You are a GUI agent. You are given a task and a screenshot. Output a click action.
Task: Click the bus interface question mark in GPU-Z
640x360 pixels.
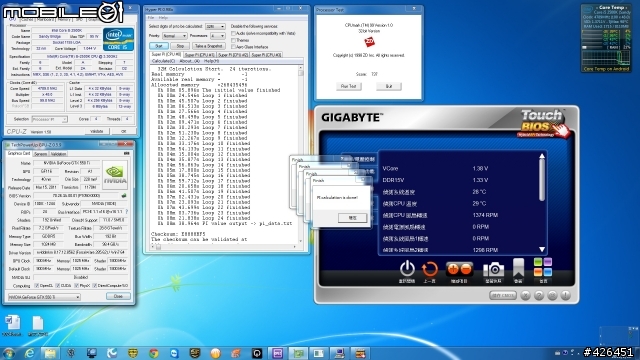127,212
